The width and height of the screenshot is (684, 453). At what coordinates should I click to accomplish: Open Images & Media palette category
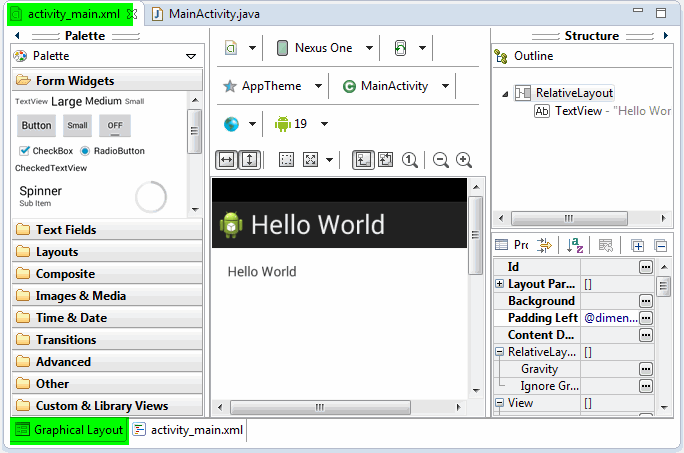(107, 296)
